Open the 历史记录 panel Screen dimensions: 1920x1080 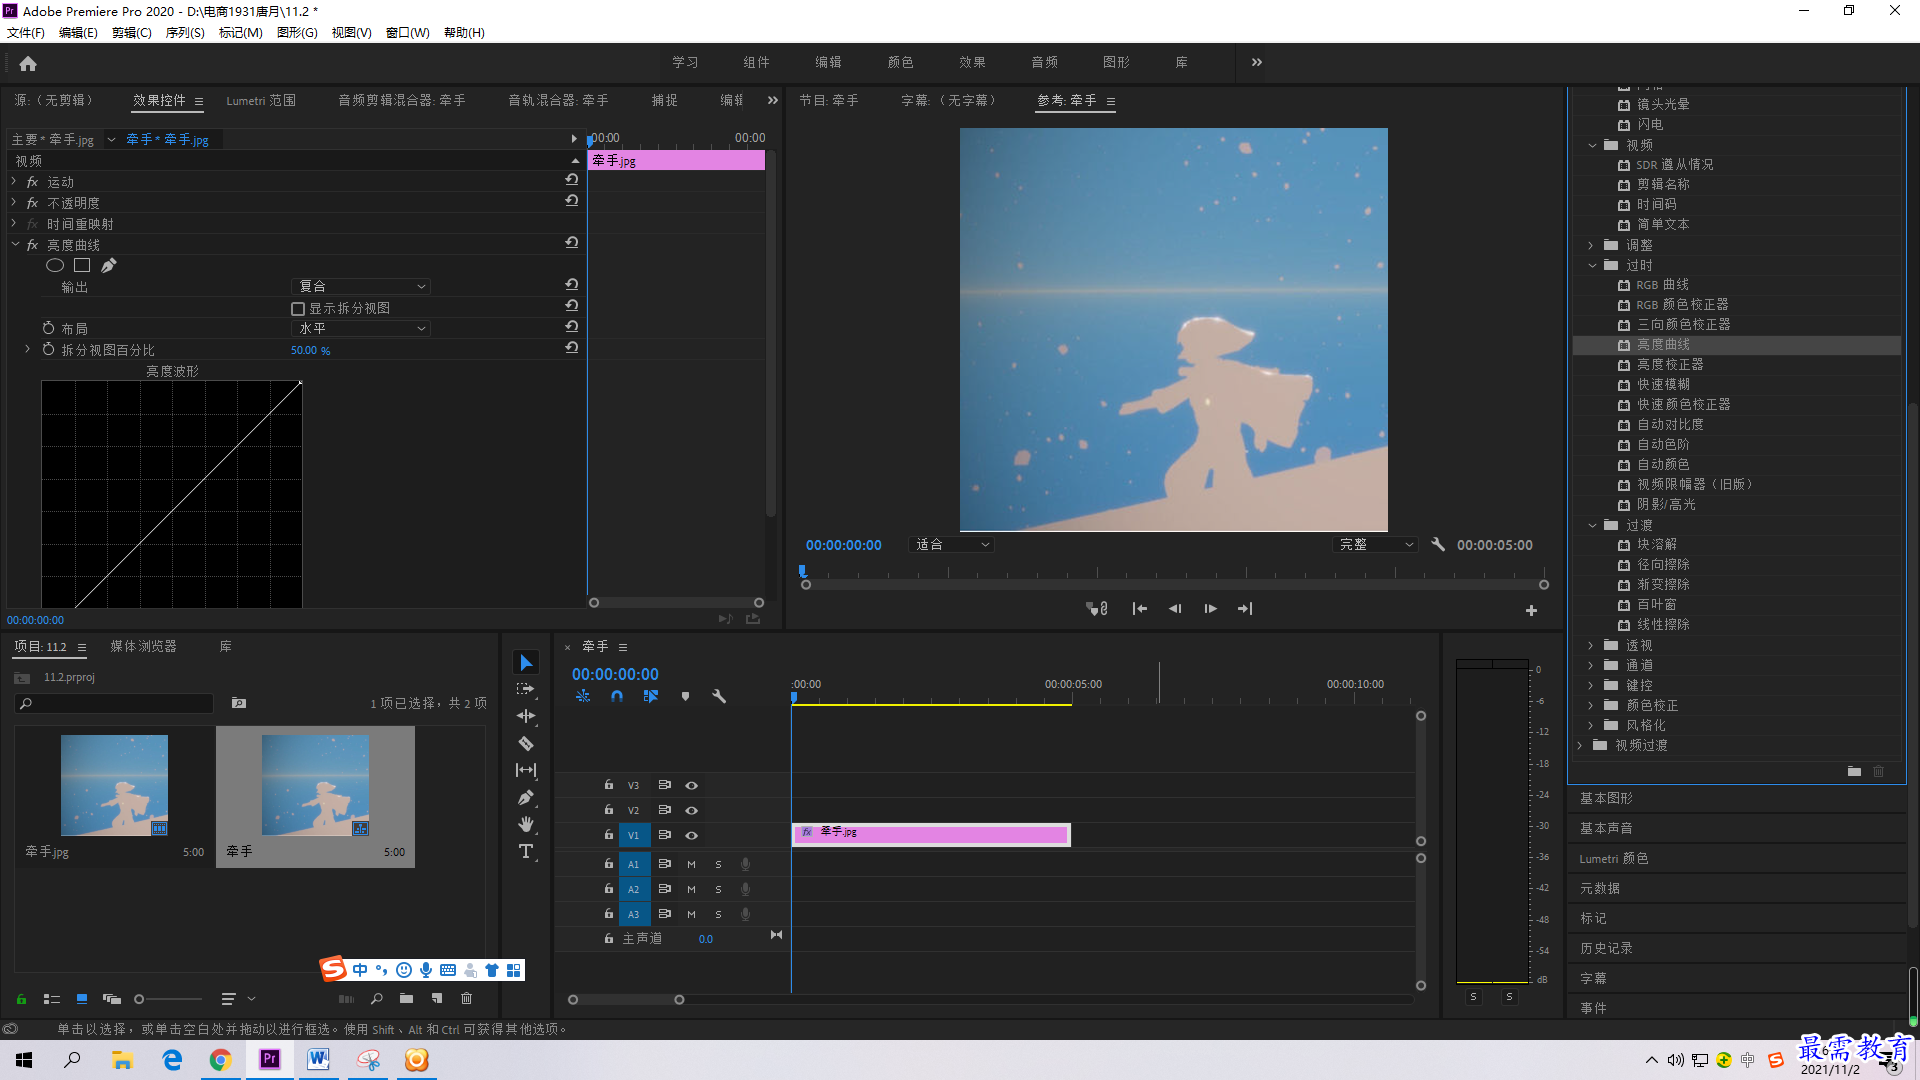(1607, 948)
